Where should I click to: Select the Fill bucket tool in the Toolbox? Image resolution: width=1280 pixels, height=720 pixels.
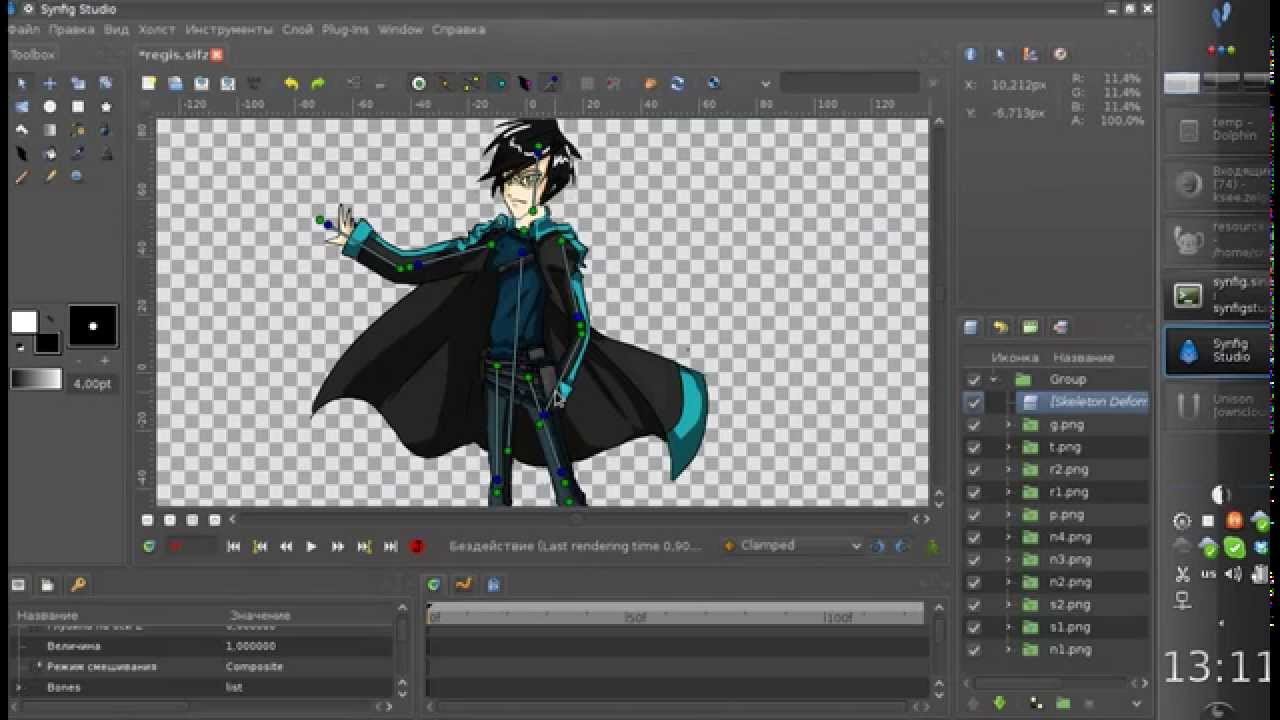[x=50, y=154]
